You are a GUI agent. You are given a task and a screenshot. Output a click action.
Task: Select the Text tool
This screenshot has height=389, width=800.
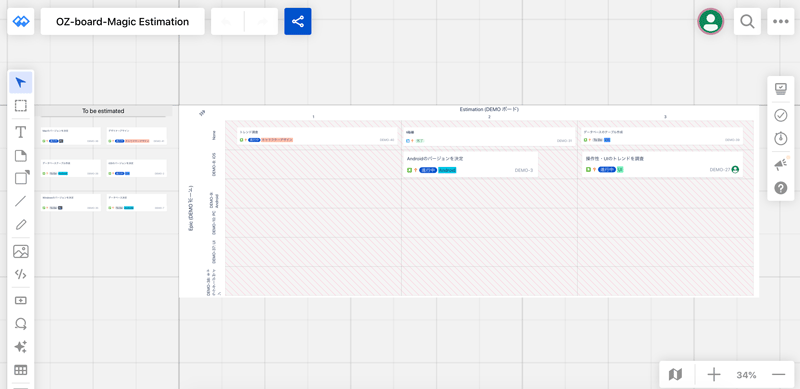[20, 132]
